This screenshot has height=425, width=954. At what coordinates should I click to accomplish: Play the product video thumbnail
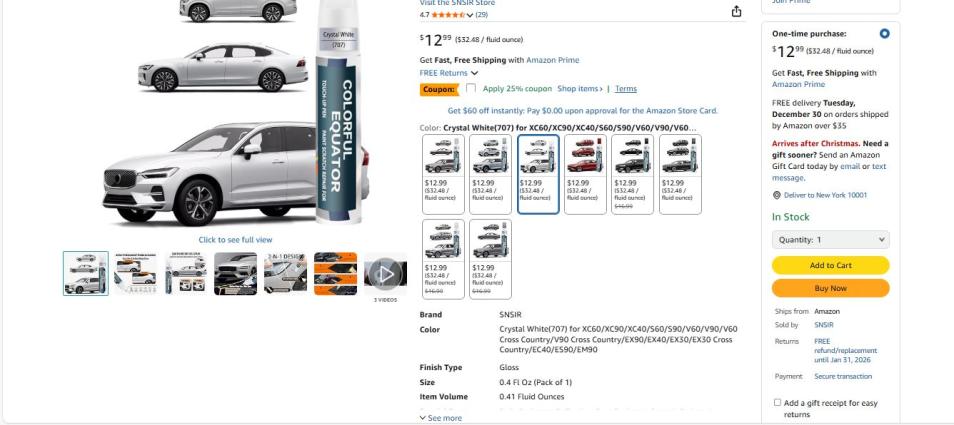point(385,274)
